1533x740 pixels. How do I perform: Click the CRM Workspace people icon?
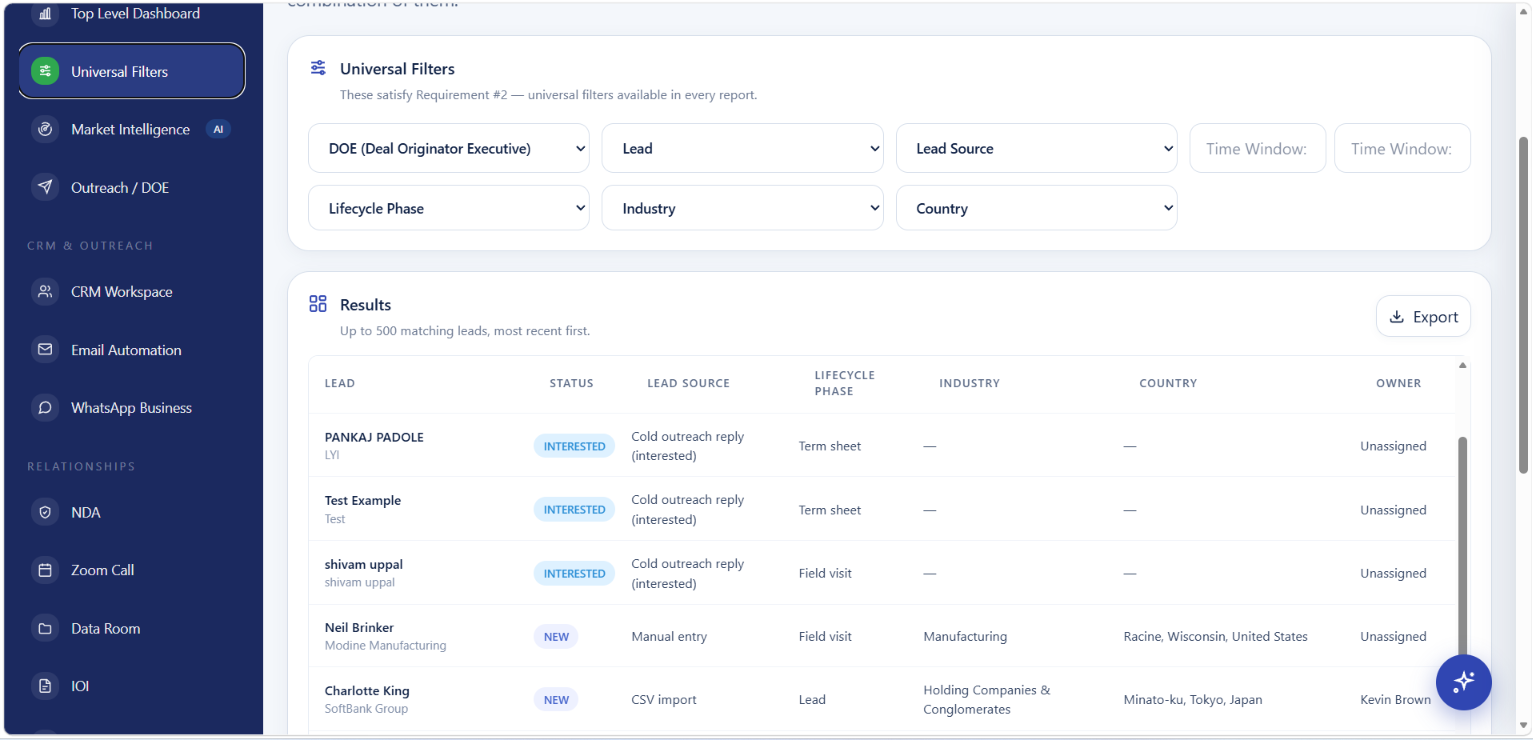(45, 292)
